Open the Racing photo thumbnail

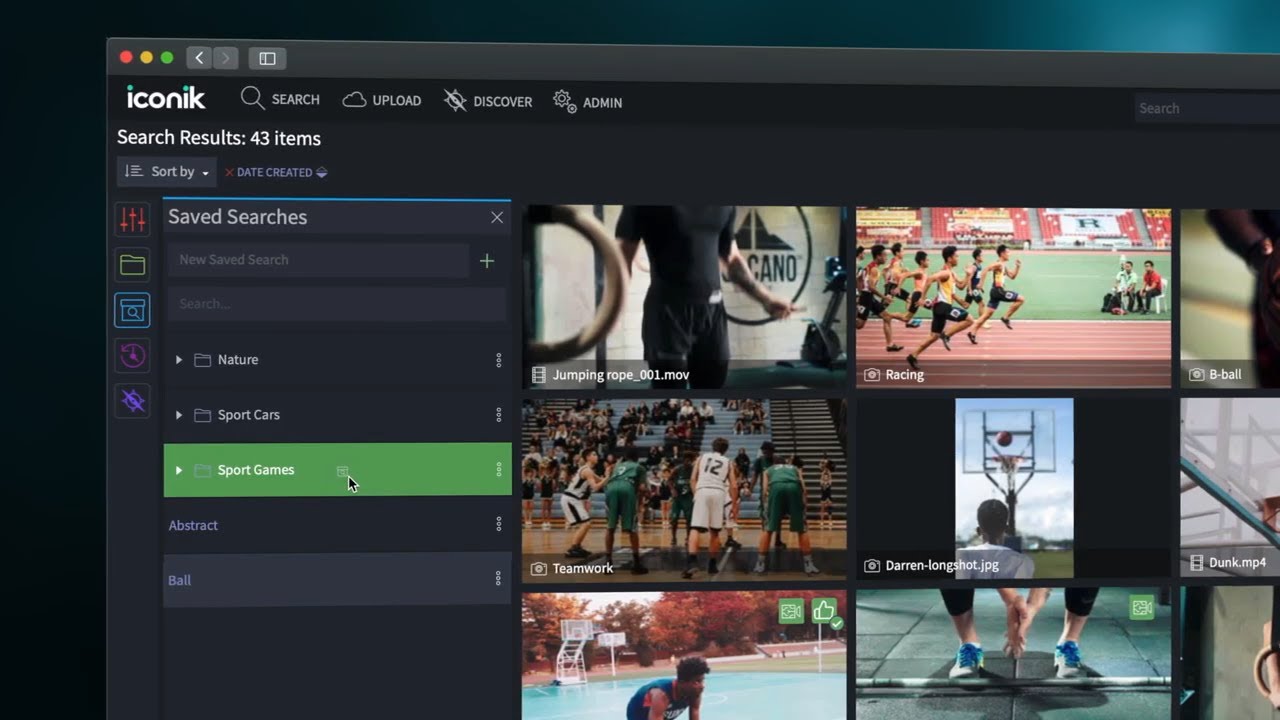[x=1013, y=297]
